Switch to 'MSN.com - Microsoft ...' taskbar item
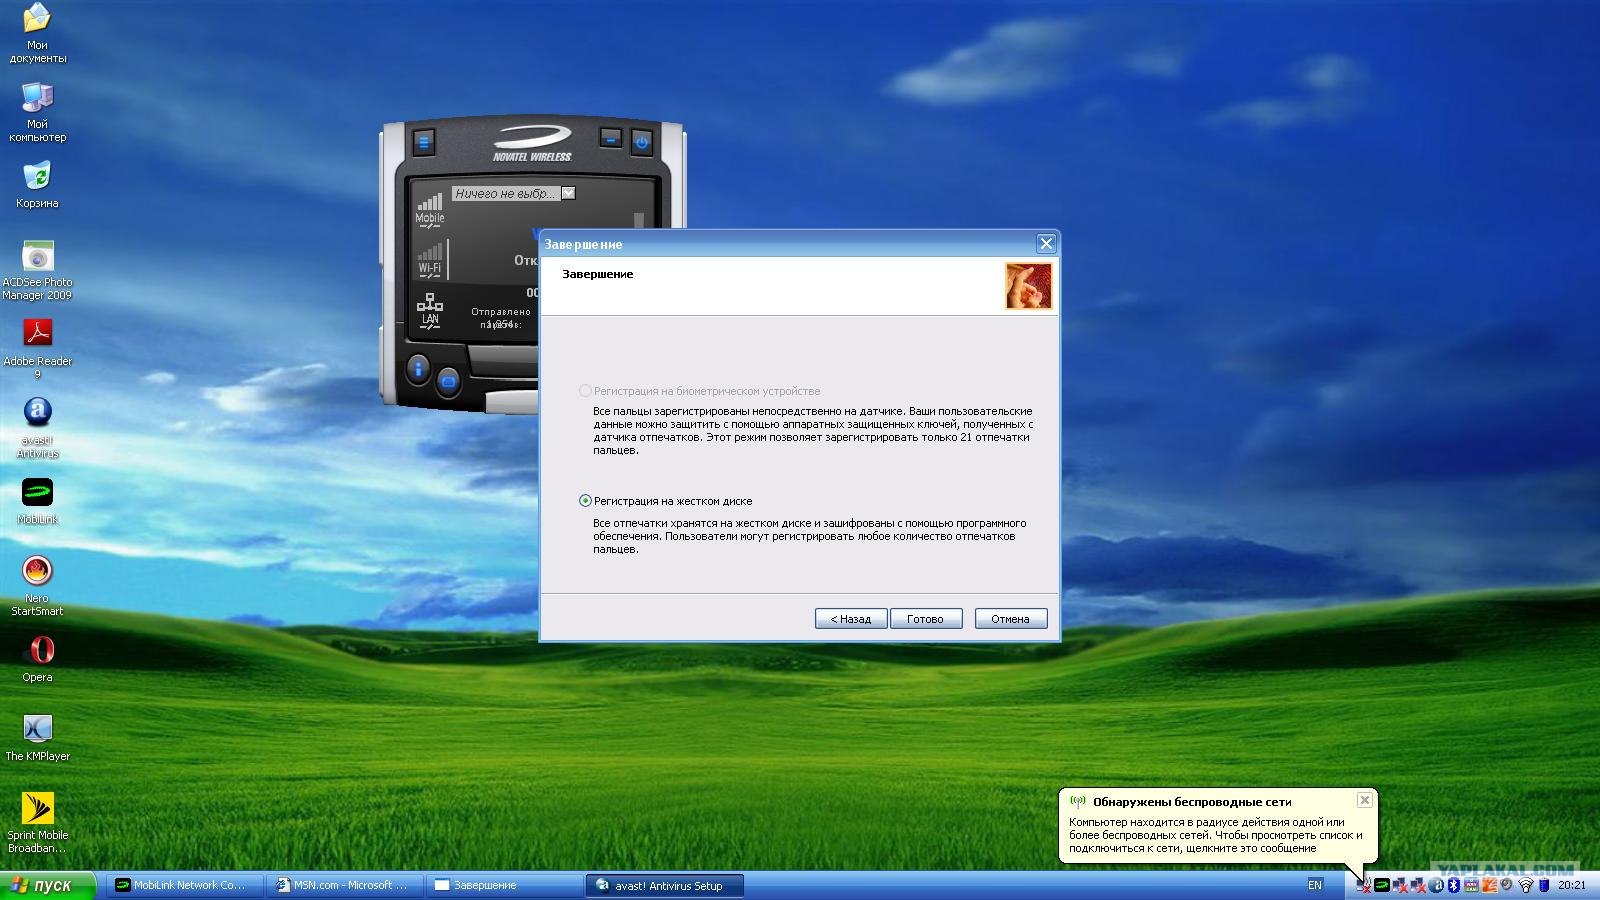The width and height of the screenshot is (1600, 900). (345, 885)
